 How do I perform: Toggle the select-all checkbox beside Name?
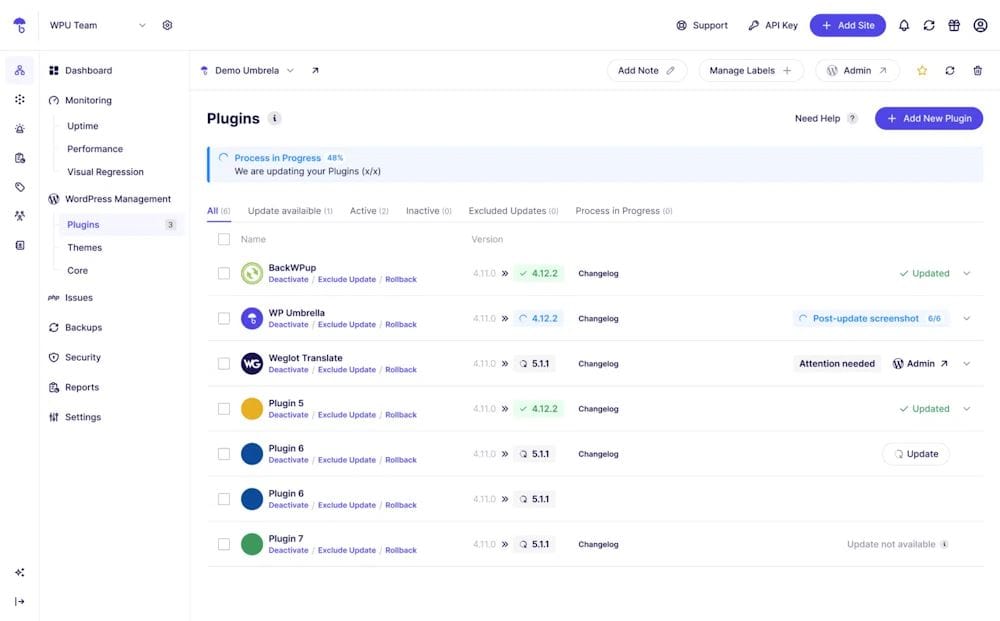[224, 239]
